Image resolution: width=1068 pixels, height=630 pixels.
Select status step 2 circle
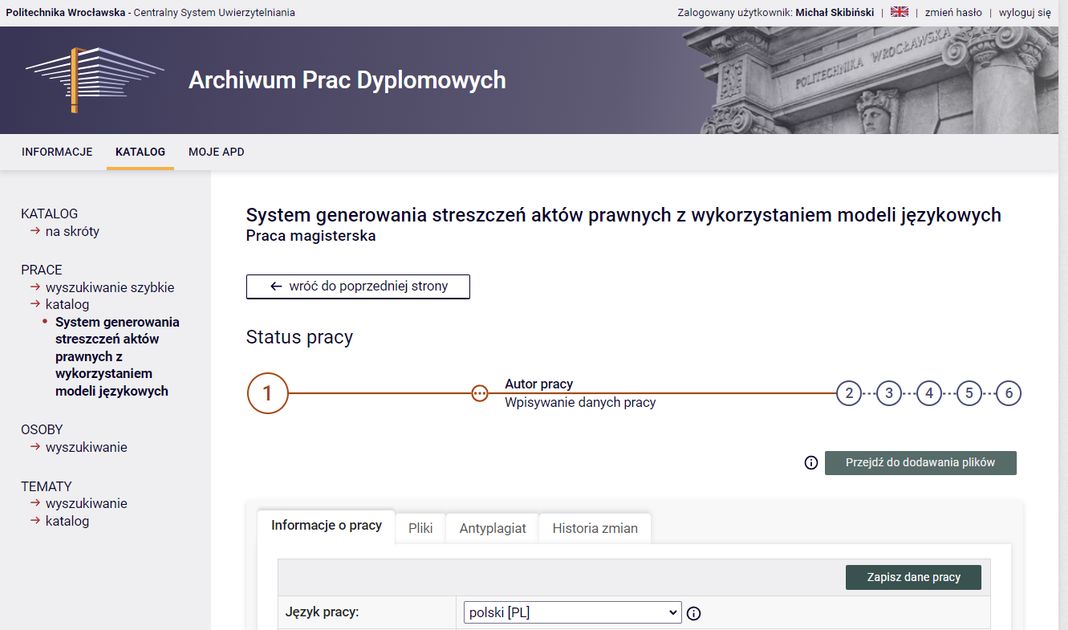[849, 393]
